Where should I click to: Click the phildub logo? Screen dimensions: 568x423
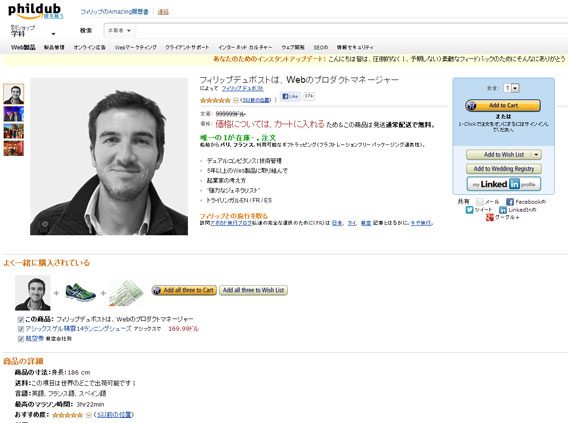pos(35,11)
